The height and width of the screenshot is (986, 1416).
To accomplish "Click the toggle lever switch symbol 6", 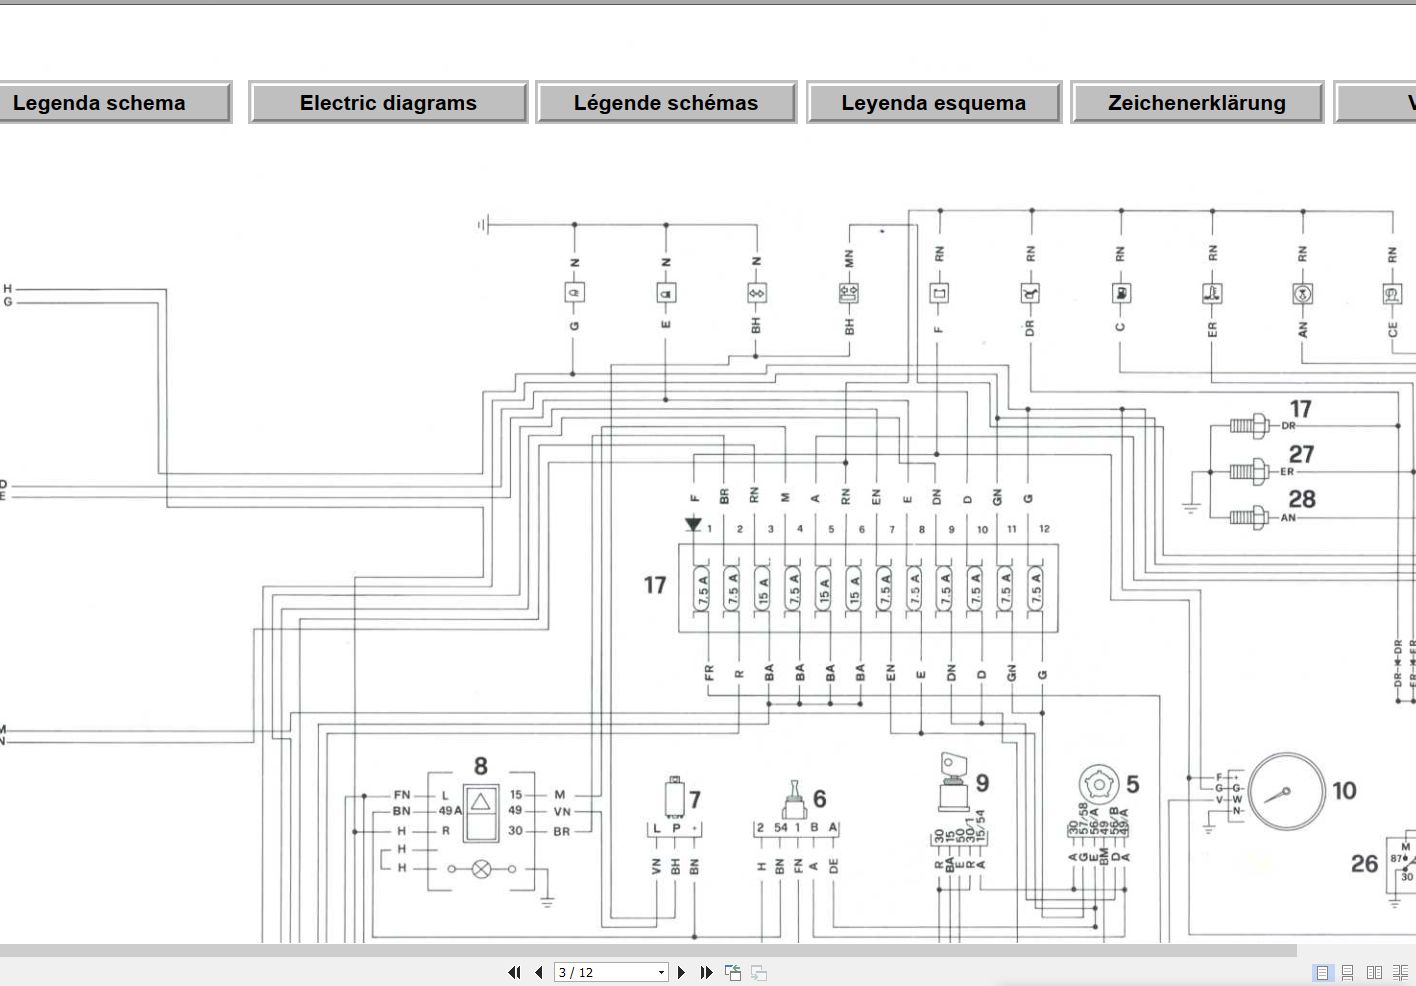I will click(x=795, y=801).
